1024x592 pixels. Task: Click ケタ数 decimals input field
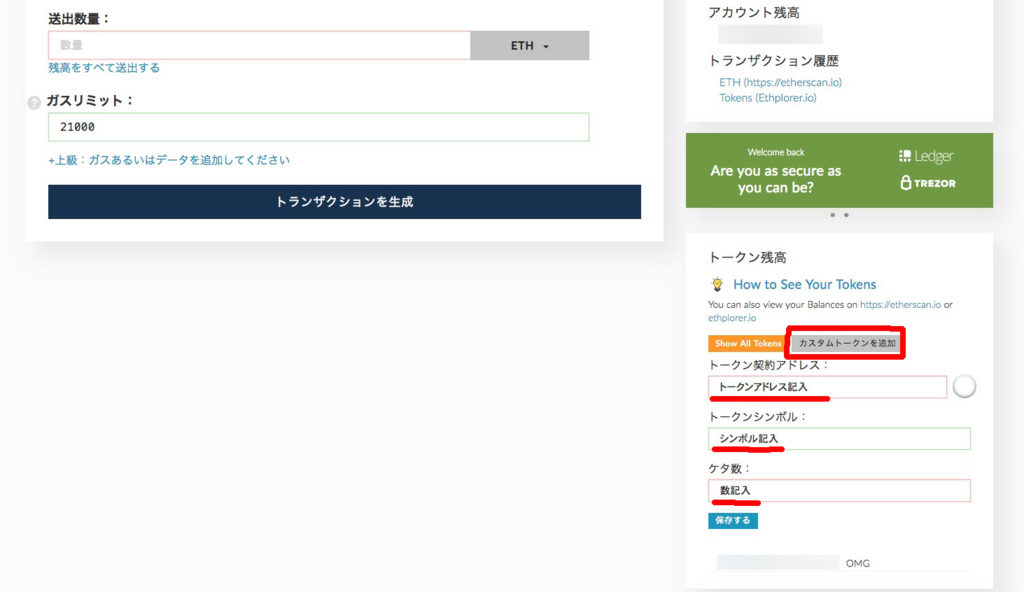(x=839, y=491)
